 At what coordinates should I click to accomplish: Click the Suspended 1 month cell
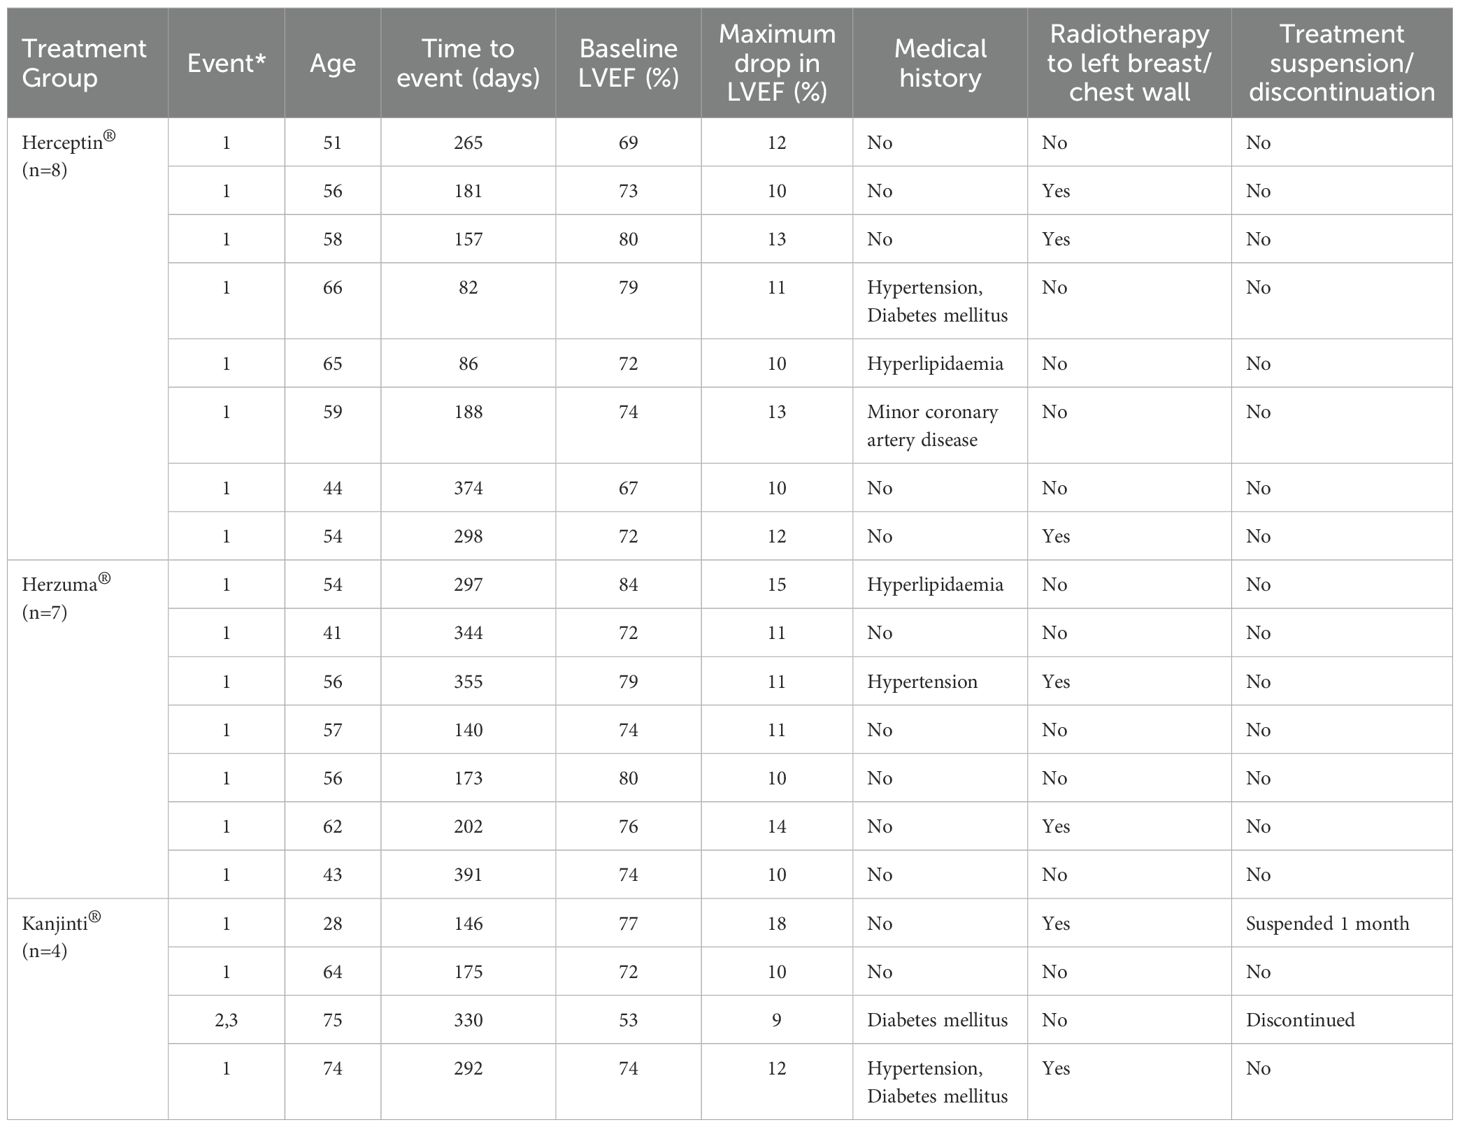1327,924
